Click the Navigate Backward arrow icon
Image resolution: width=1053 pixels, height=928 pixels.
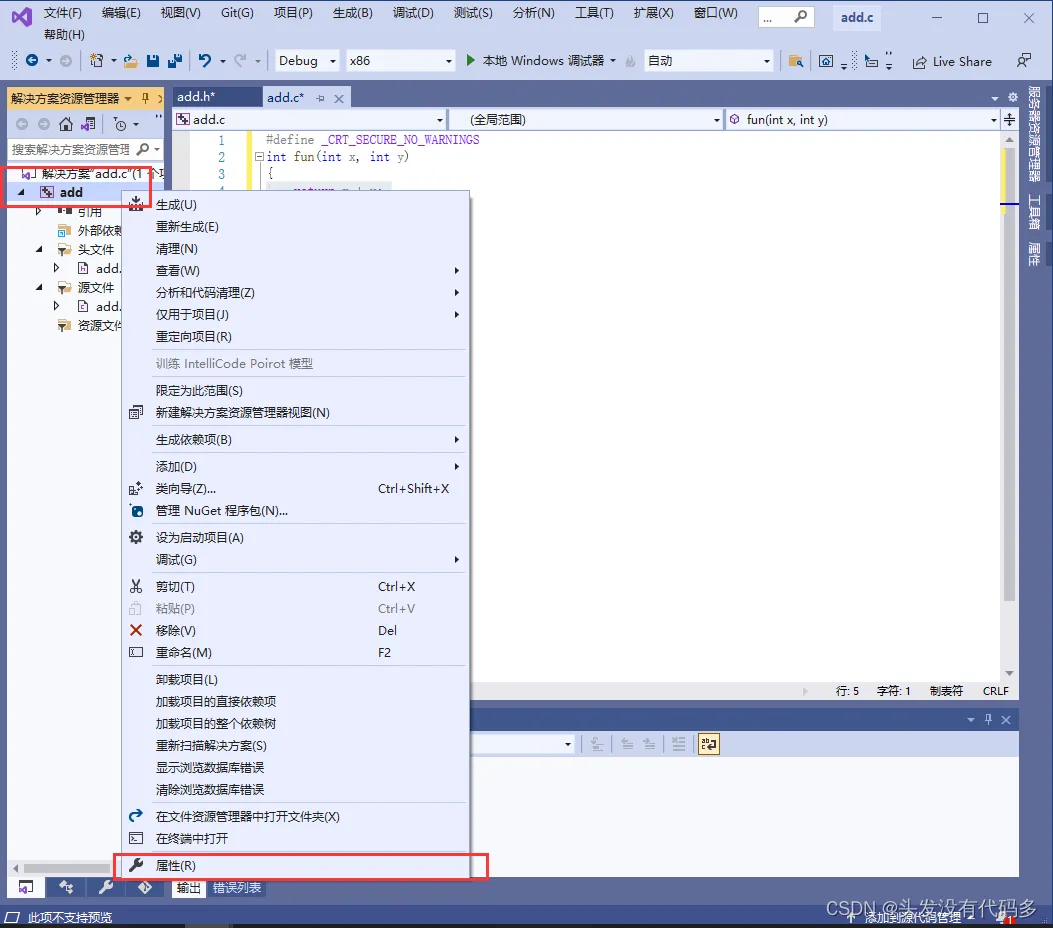tap(32, 61)
